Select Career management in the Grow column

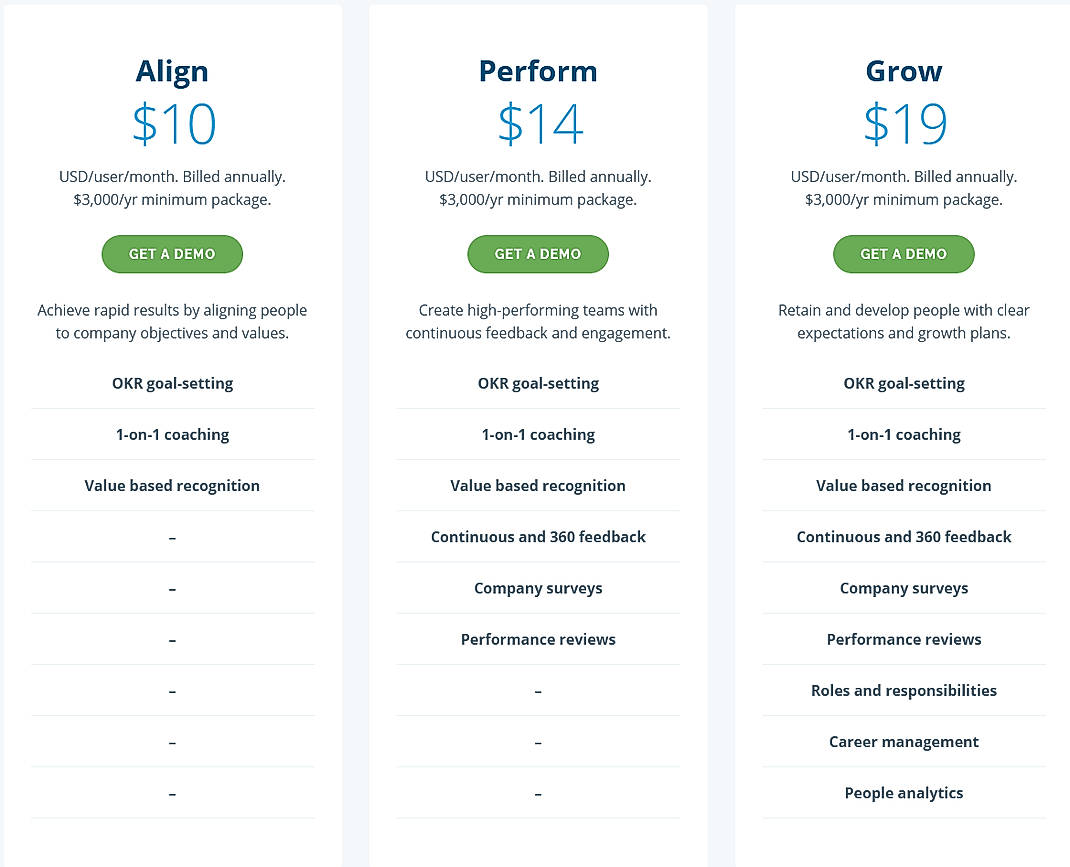tap(903, 741)
